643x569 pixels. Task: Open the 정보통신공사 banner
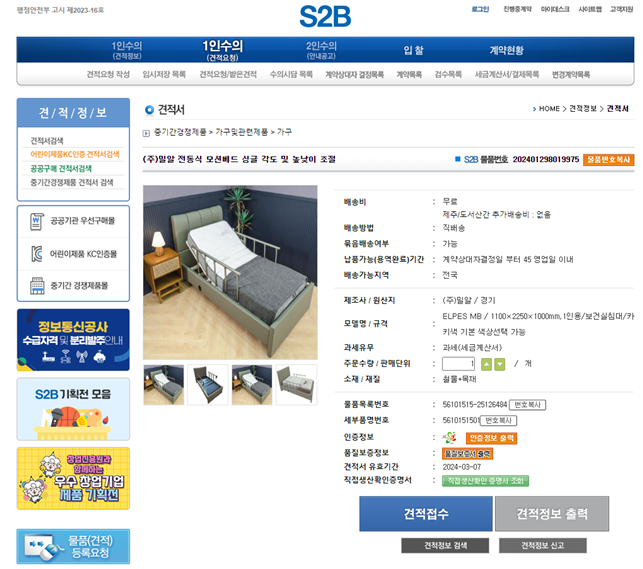pos(73,340)
